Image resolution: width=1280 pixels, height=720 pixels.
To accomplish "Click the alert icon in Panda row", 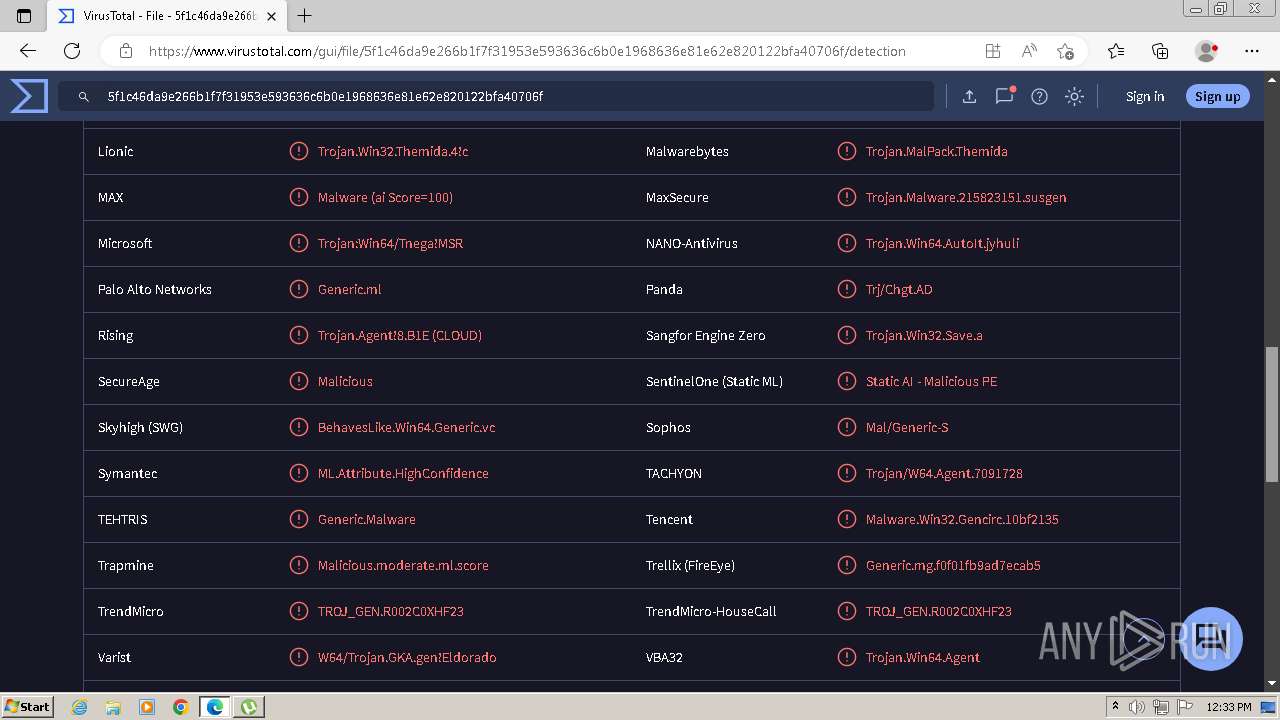I will point(846,289).
